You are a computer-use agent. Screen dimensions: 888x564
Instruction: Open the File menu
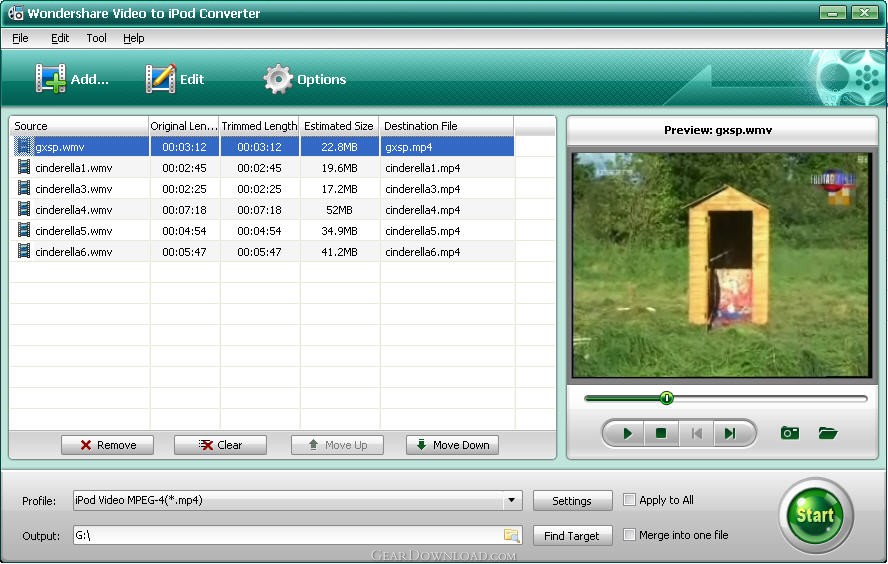coord(20,38)
